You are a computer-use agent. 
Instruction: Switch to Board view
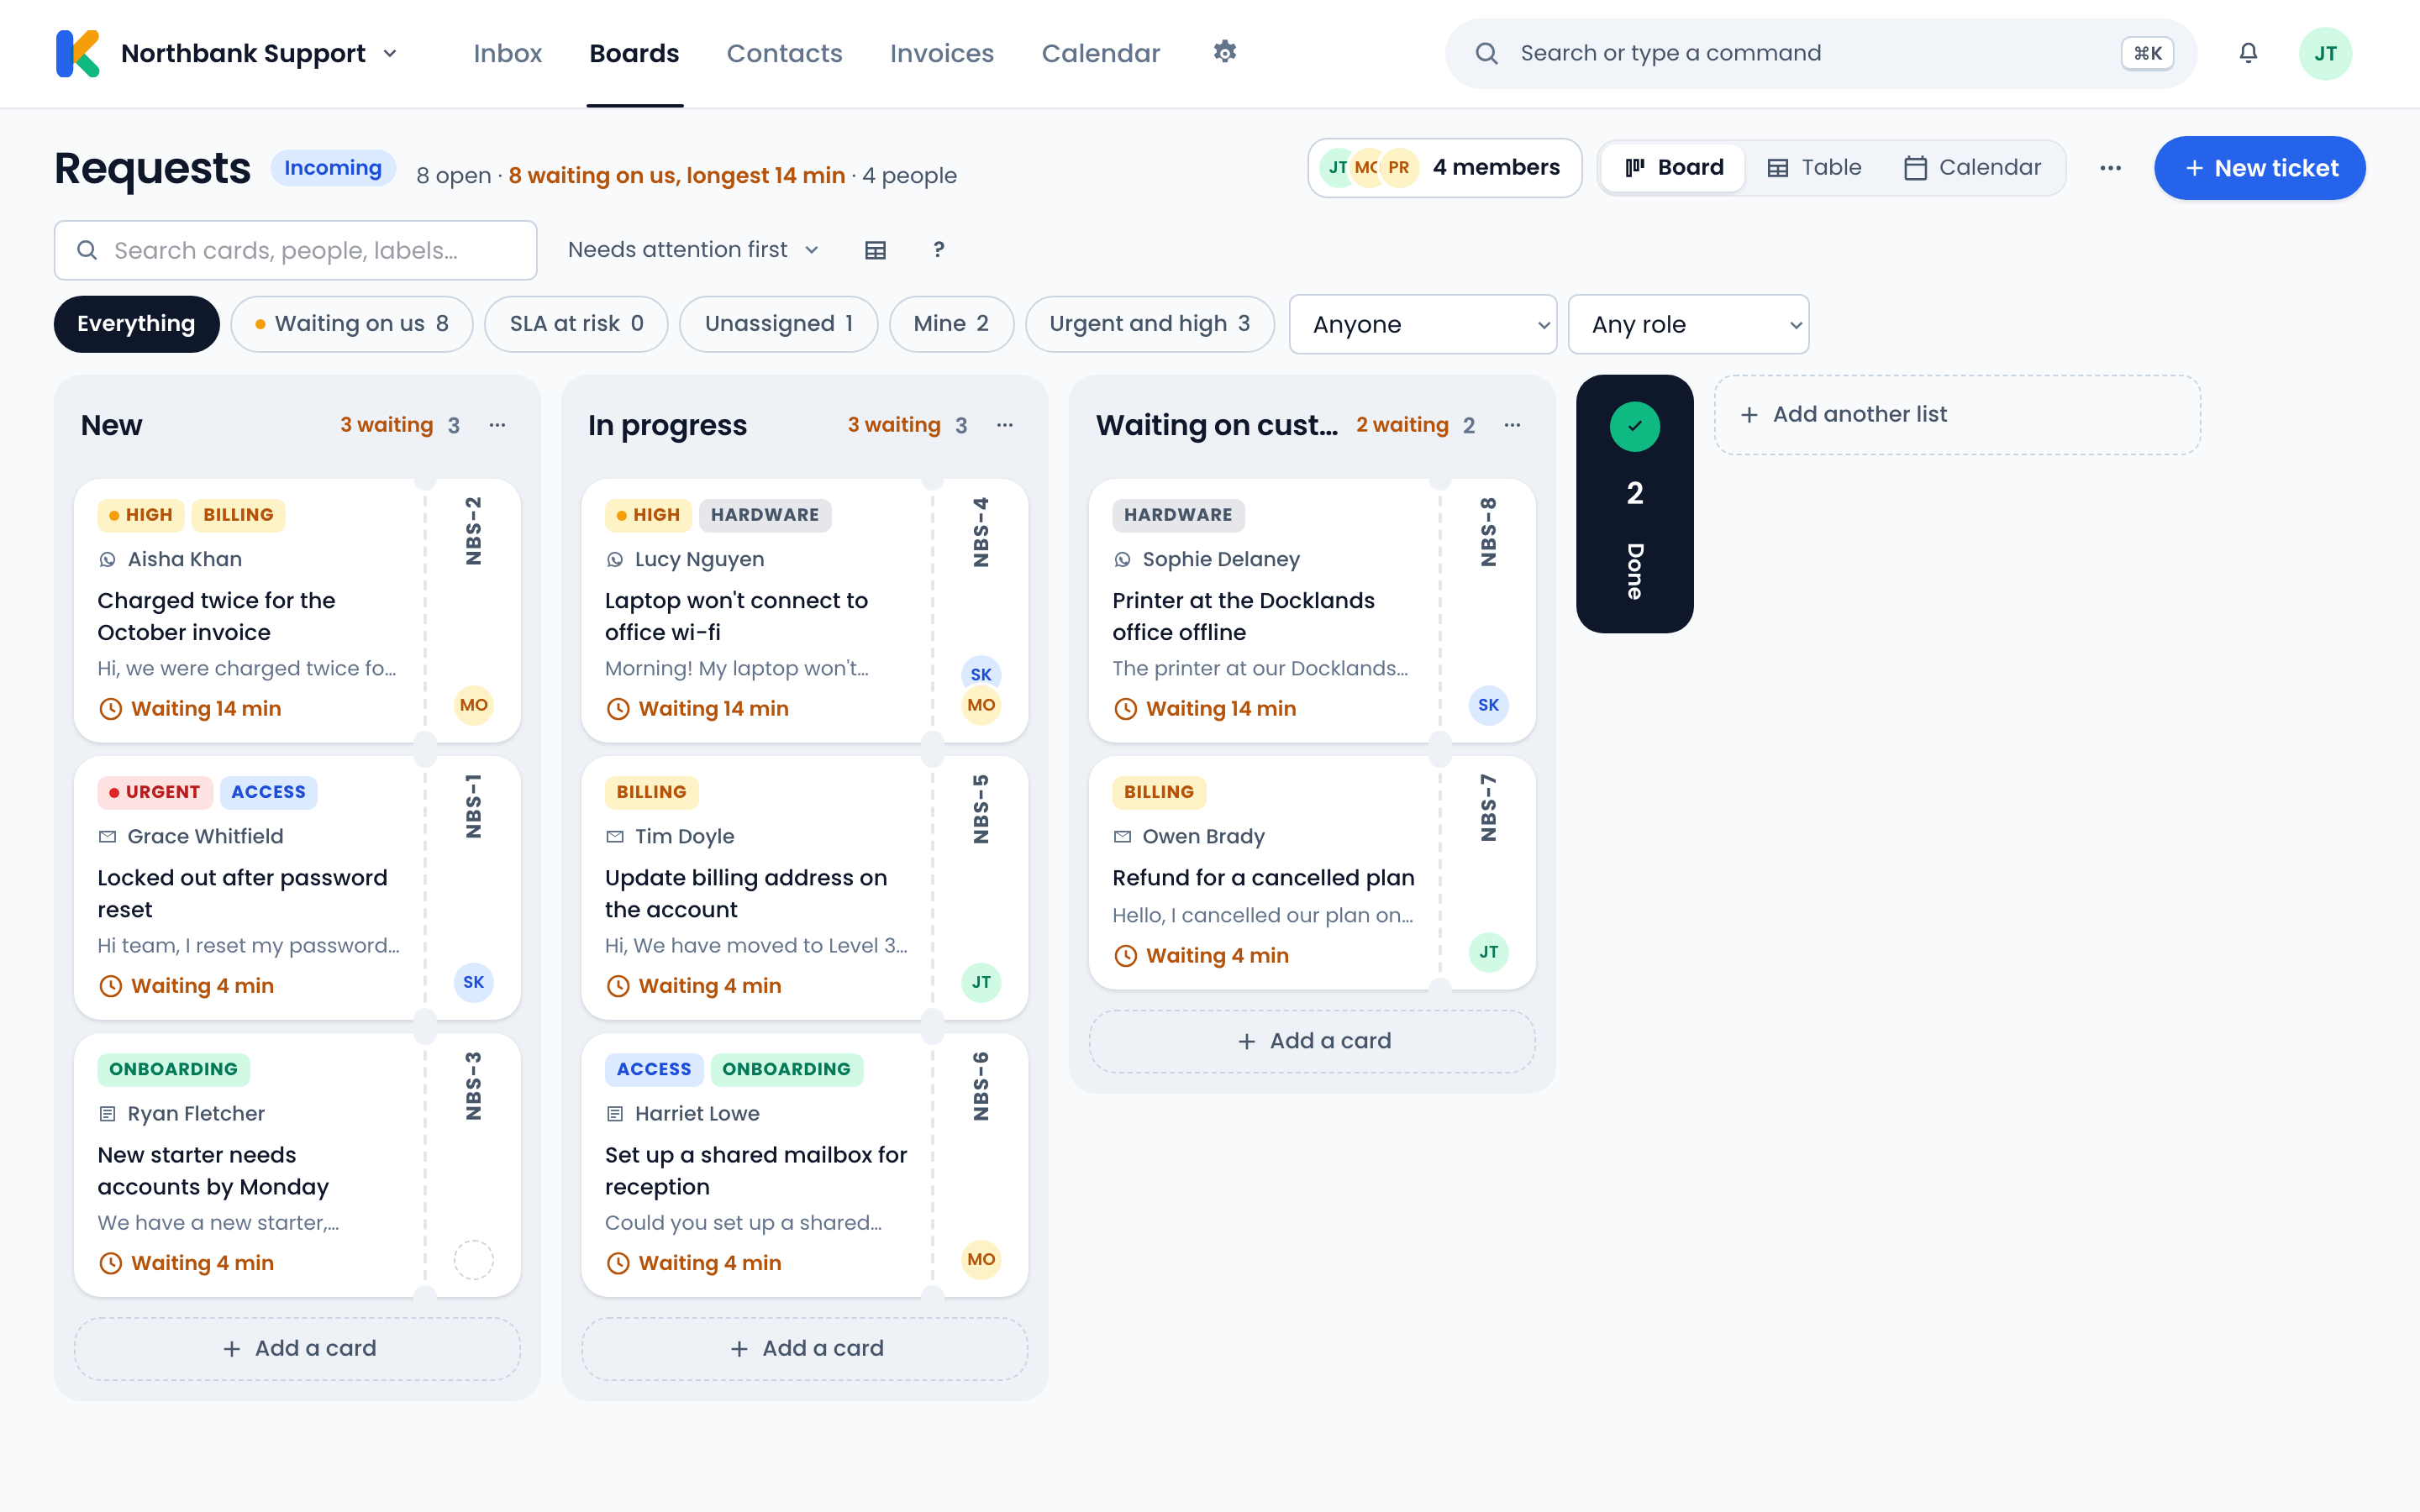1673,168
